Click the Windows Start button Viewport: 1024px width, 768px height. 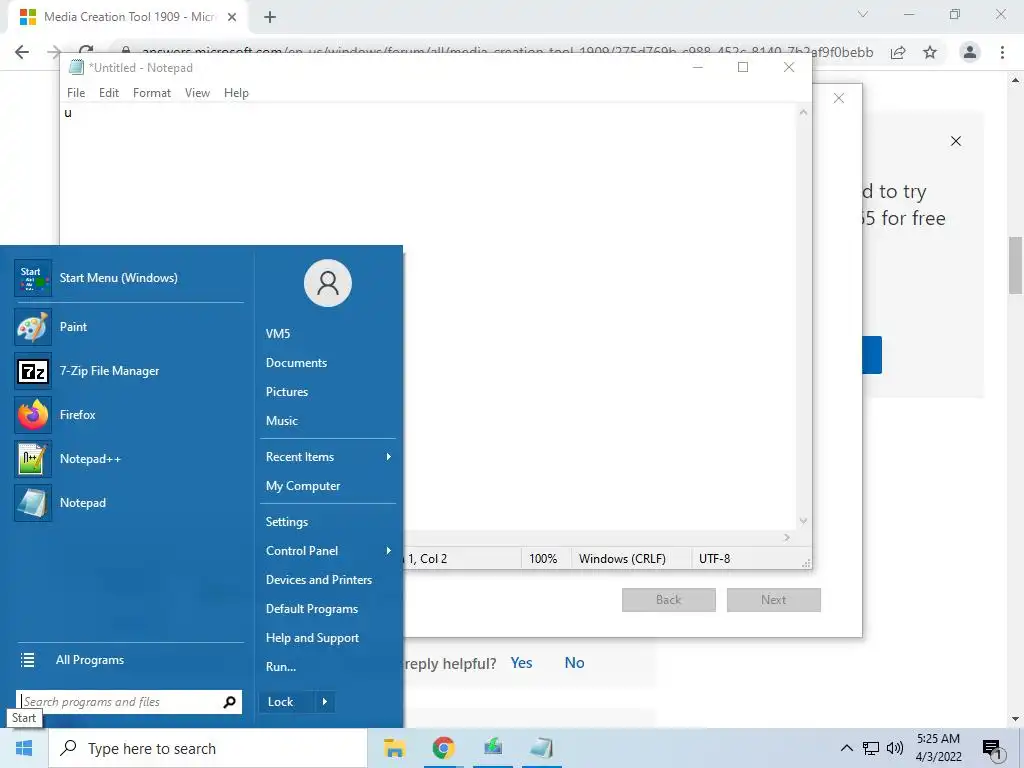point(24,748)
